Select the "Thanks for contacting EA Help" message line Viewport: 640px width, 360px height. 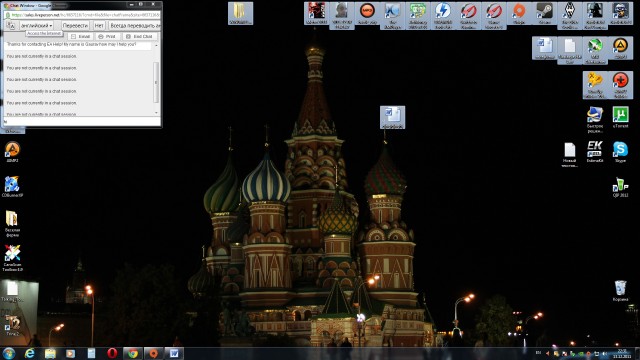71,44
